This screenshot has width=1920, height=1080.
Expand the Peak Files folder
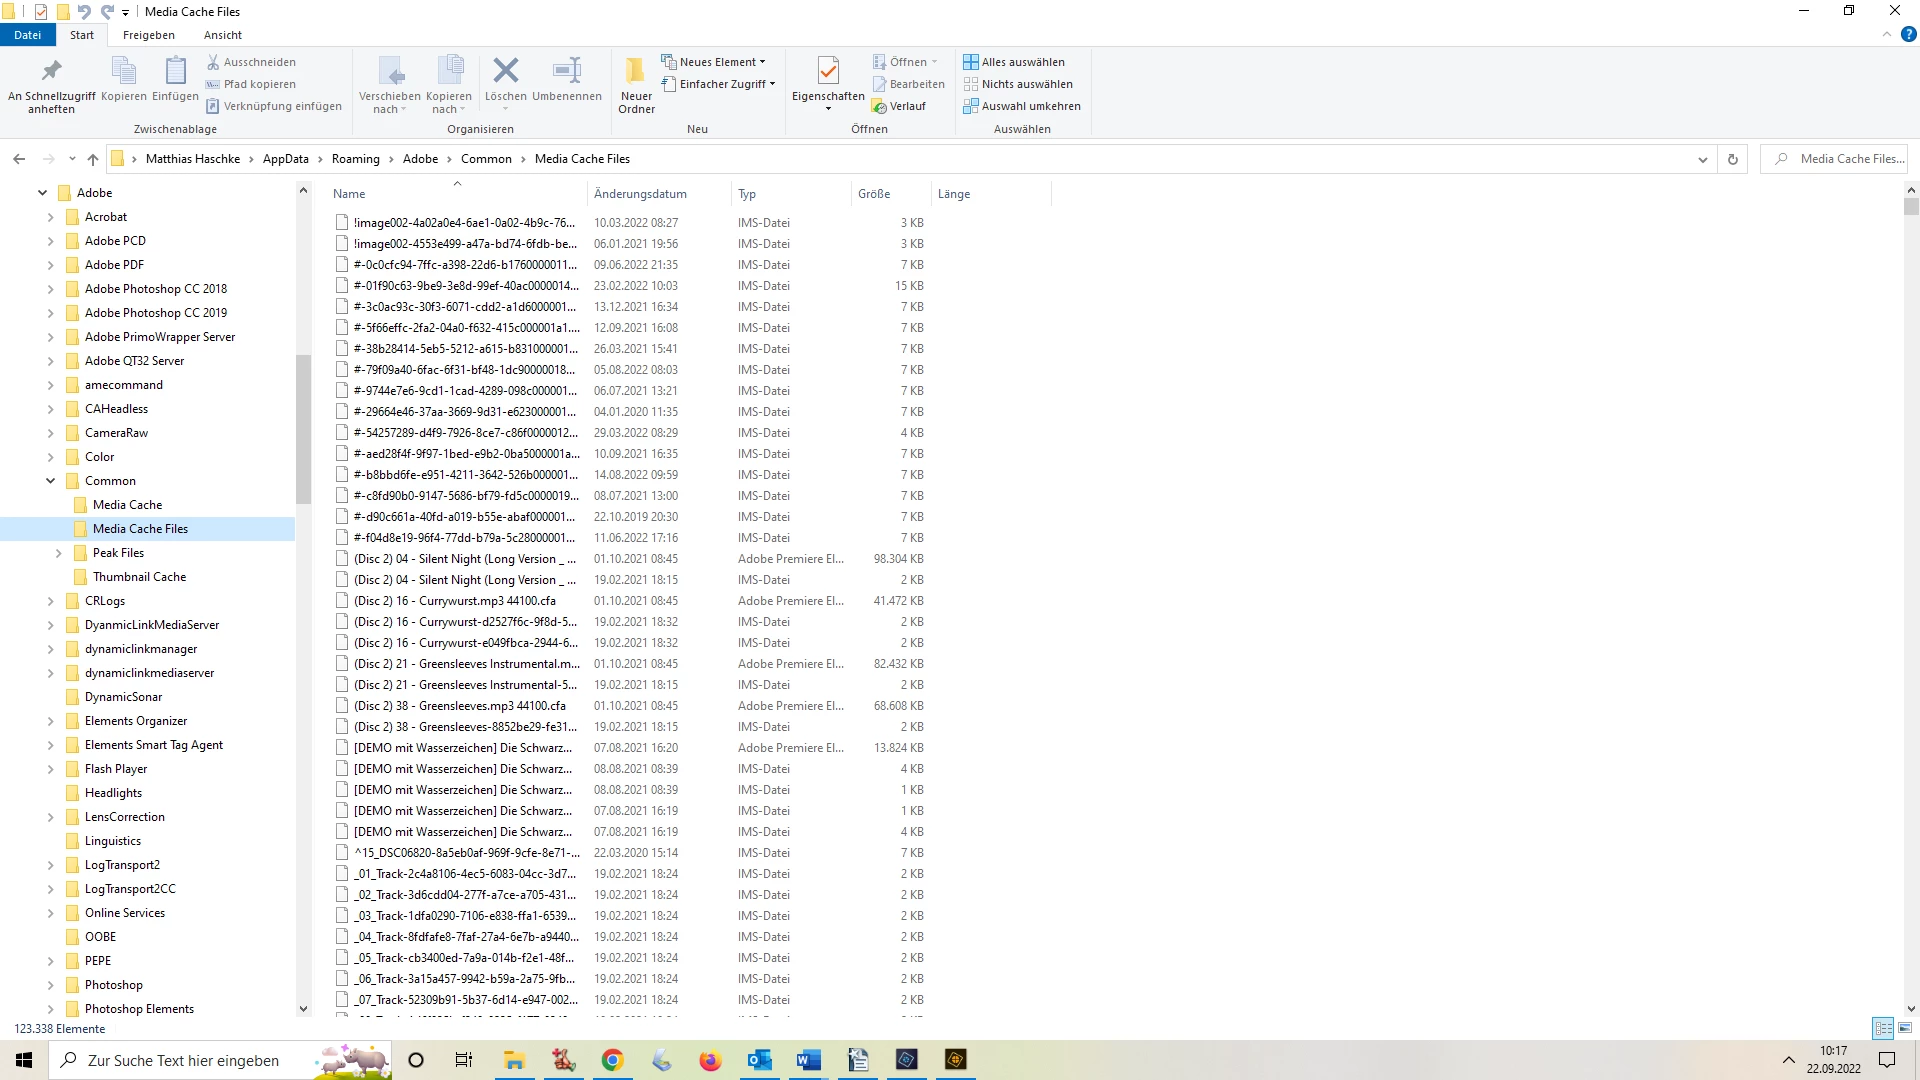point(58,553)
